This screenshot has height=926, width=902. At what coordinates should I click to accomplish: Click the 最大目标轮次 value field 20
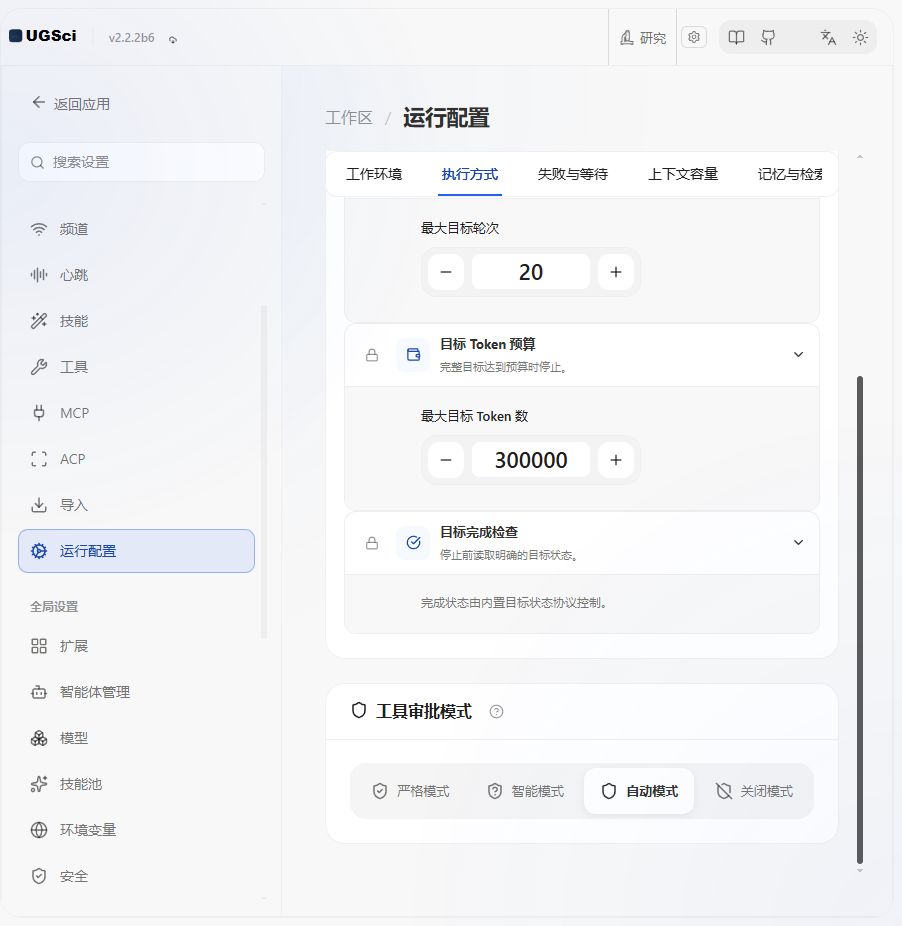click(x=531, y=272)
